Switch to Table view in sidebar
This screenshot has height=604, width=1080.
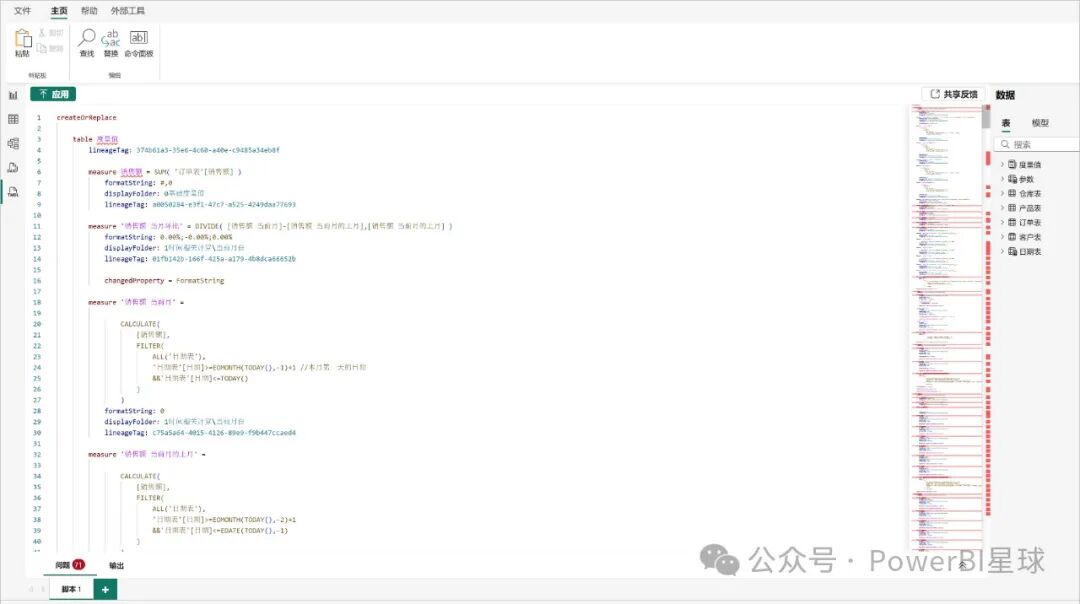13,119
